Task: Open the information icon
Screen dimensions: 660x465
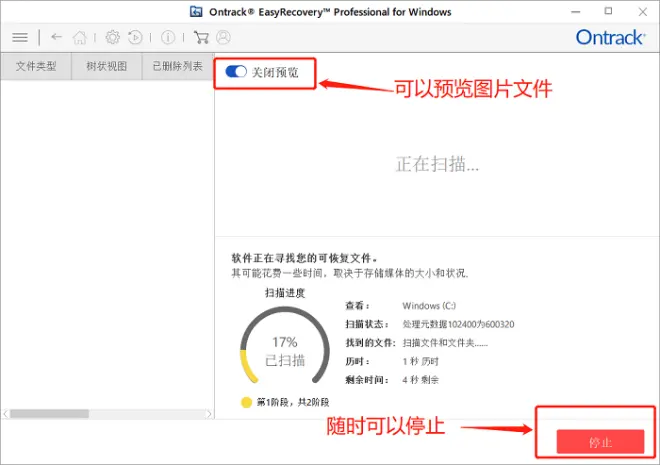Action: coord(168,37)
